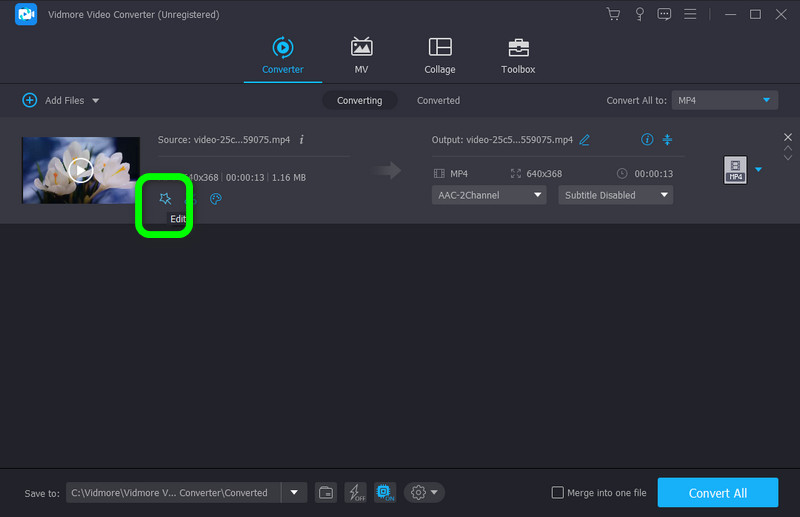
Task: Expand the Convert All to MP4 dropdown
Action: 724,100
